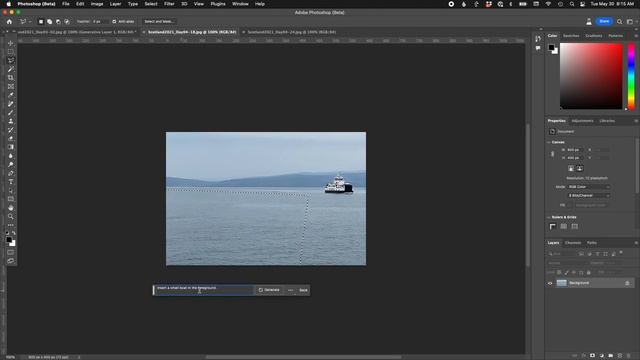Select the Dodge tool
The image size is (640, 360).
pyautogui.click(x=11, y=164)
